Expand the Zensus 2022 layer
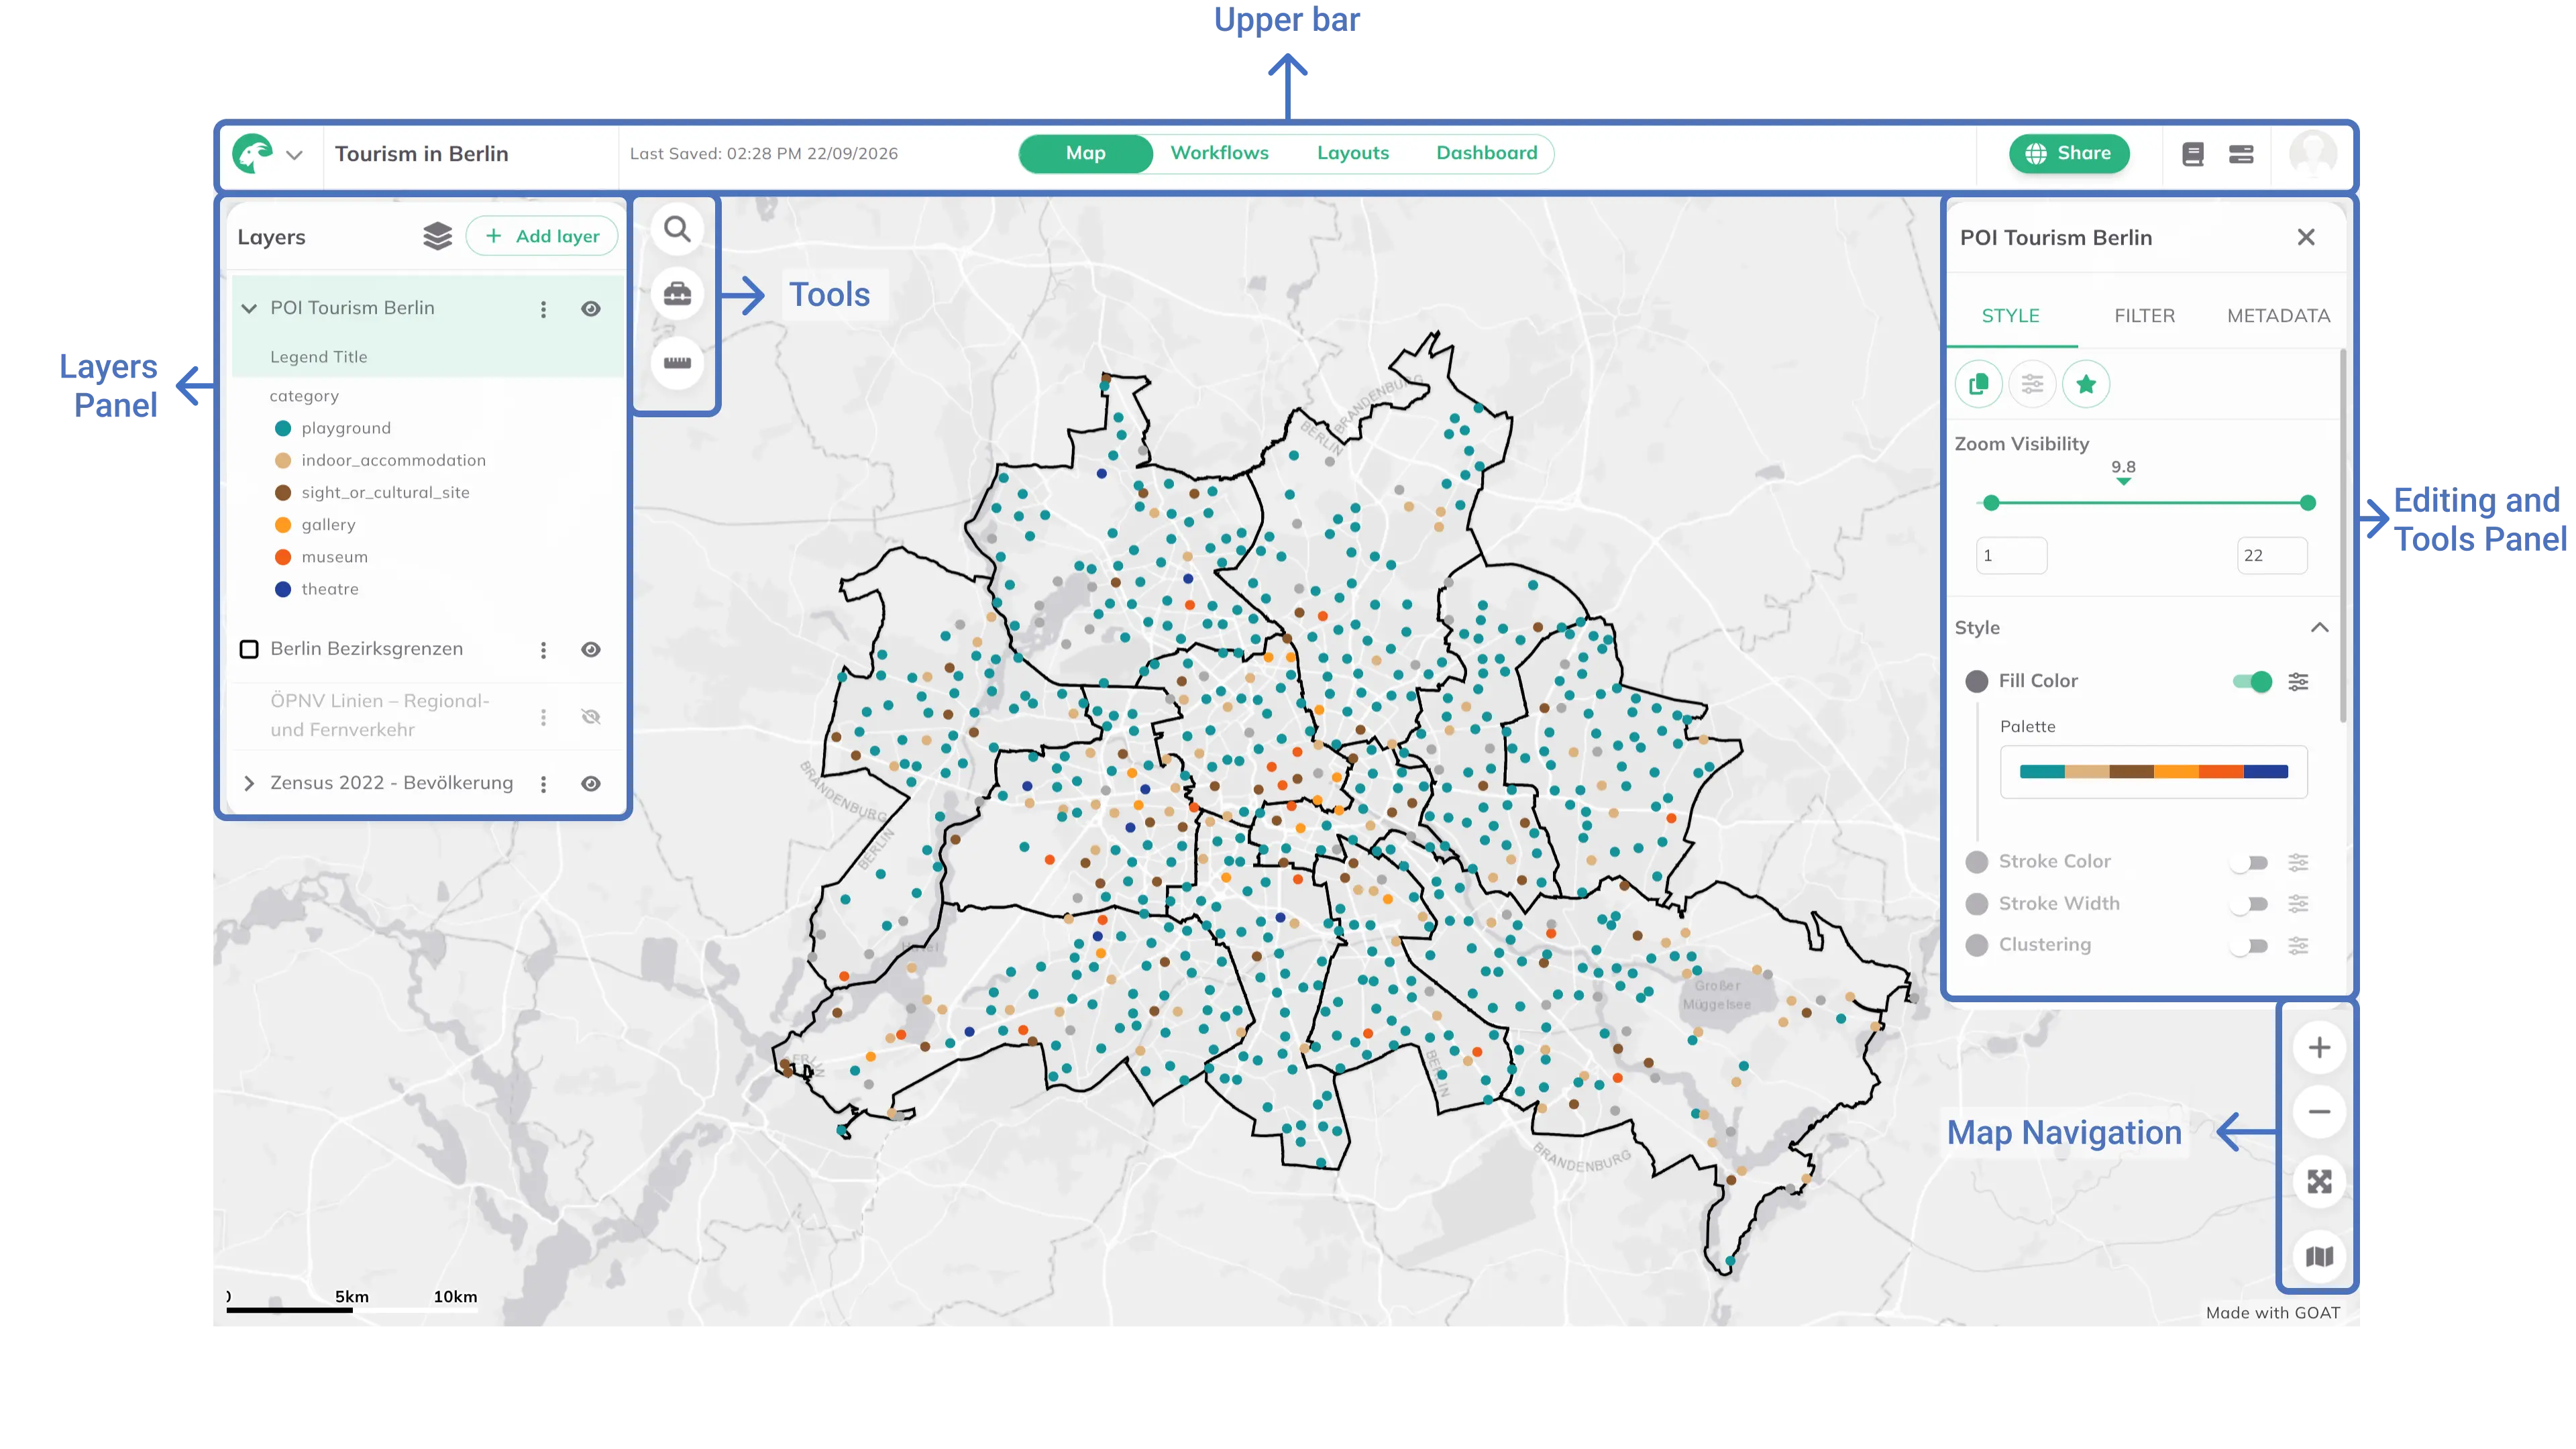The image size is (2576, 1449). pyautogui.click(x=249, y=783)
